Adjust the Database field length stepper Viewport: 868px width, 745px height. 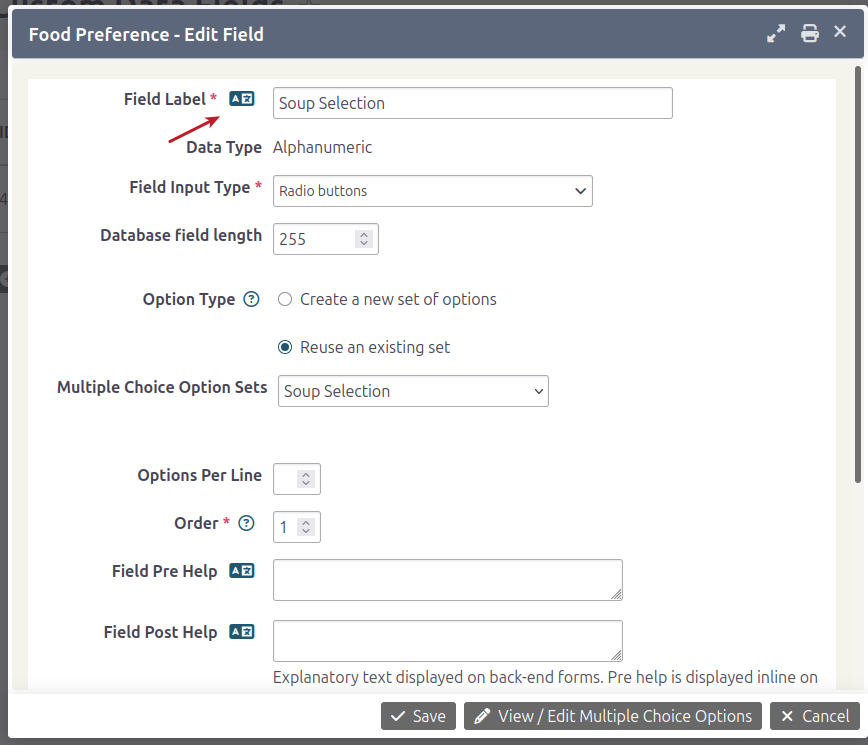pyautogui.click(x=364, y=239)
